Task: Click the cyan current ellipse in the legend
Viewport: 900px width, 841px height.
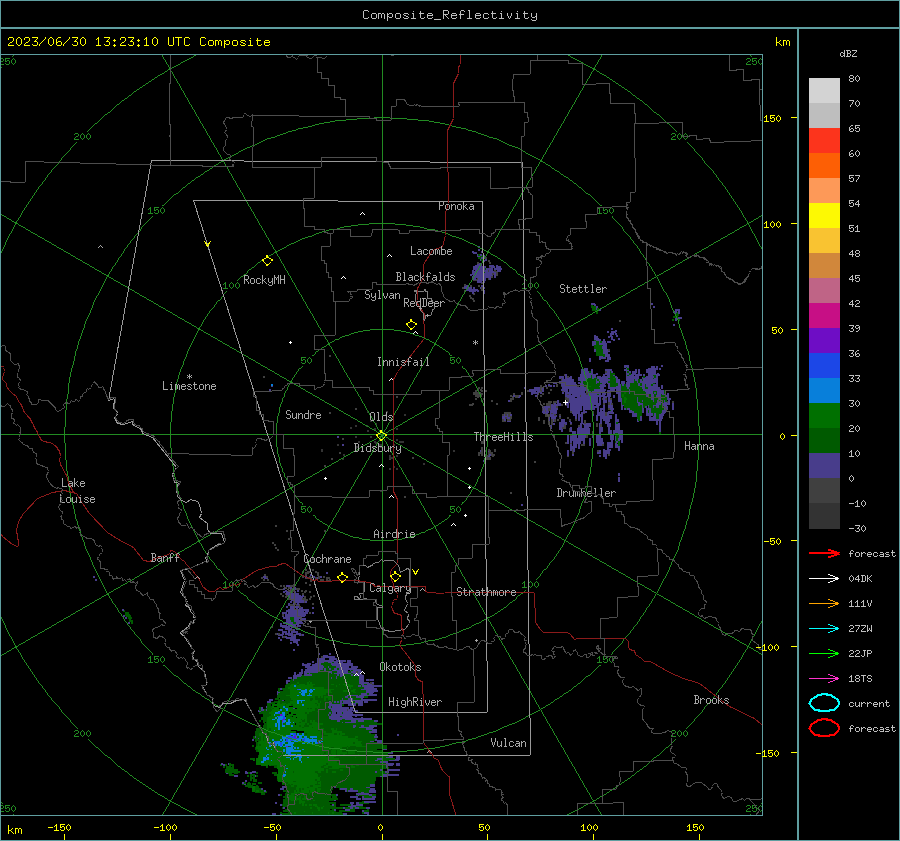Action: [824, 703]
